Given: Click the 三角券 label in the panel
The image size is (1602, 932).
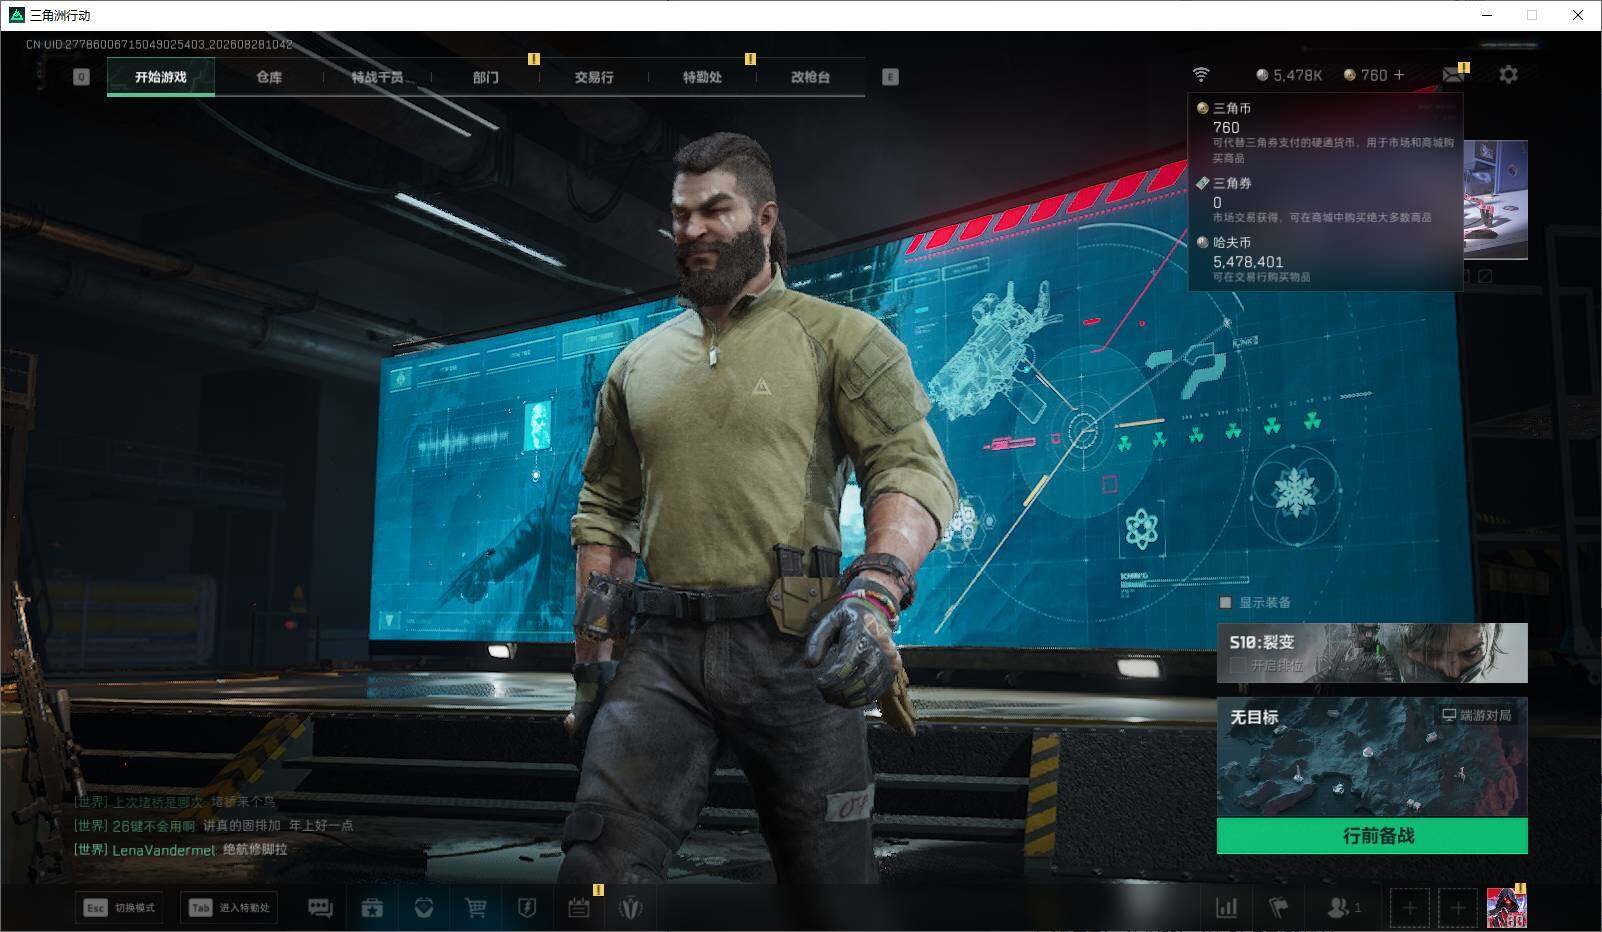Looking at the screenshot, I should [1232, 183].
